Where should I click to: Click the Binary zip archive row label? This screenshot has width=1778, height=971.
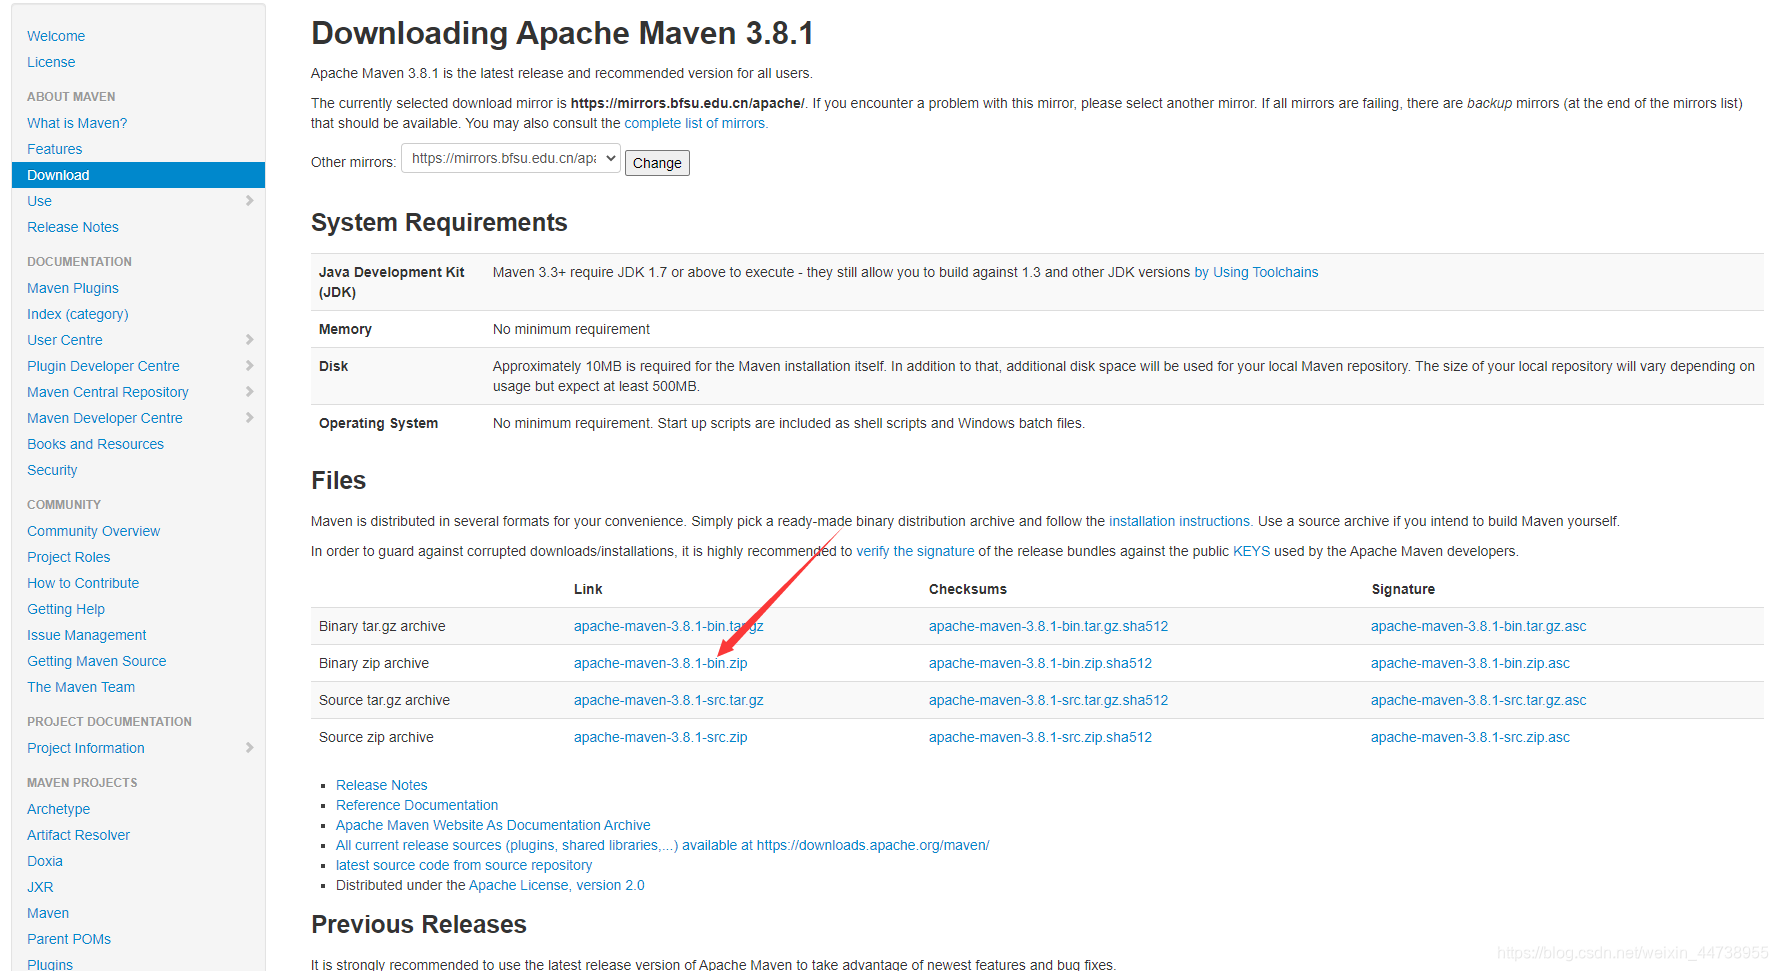pyautogui.click(x=374, y=663)
